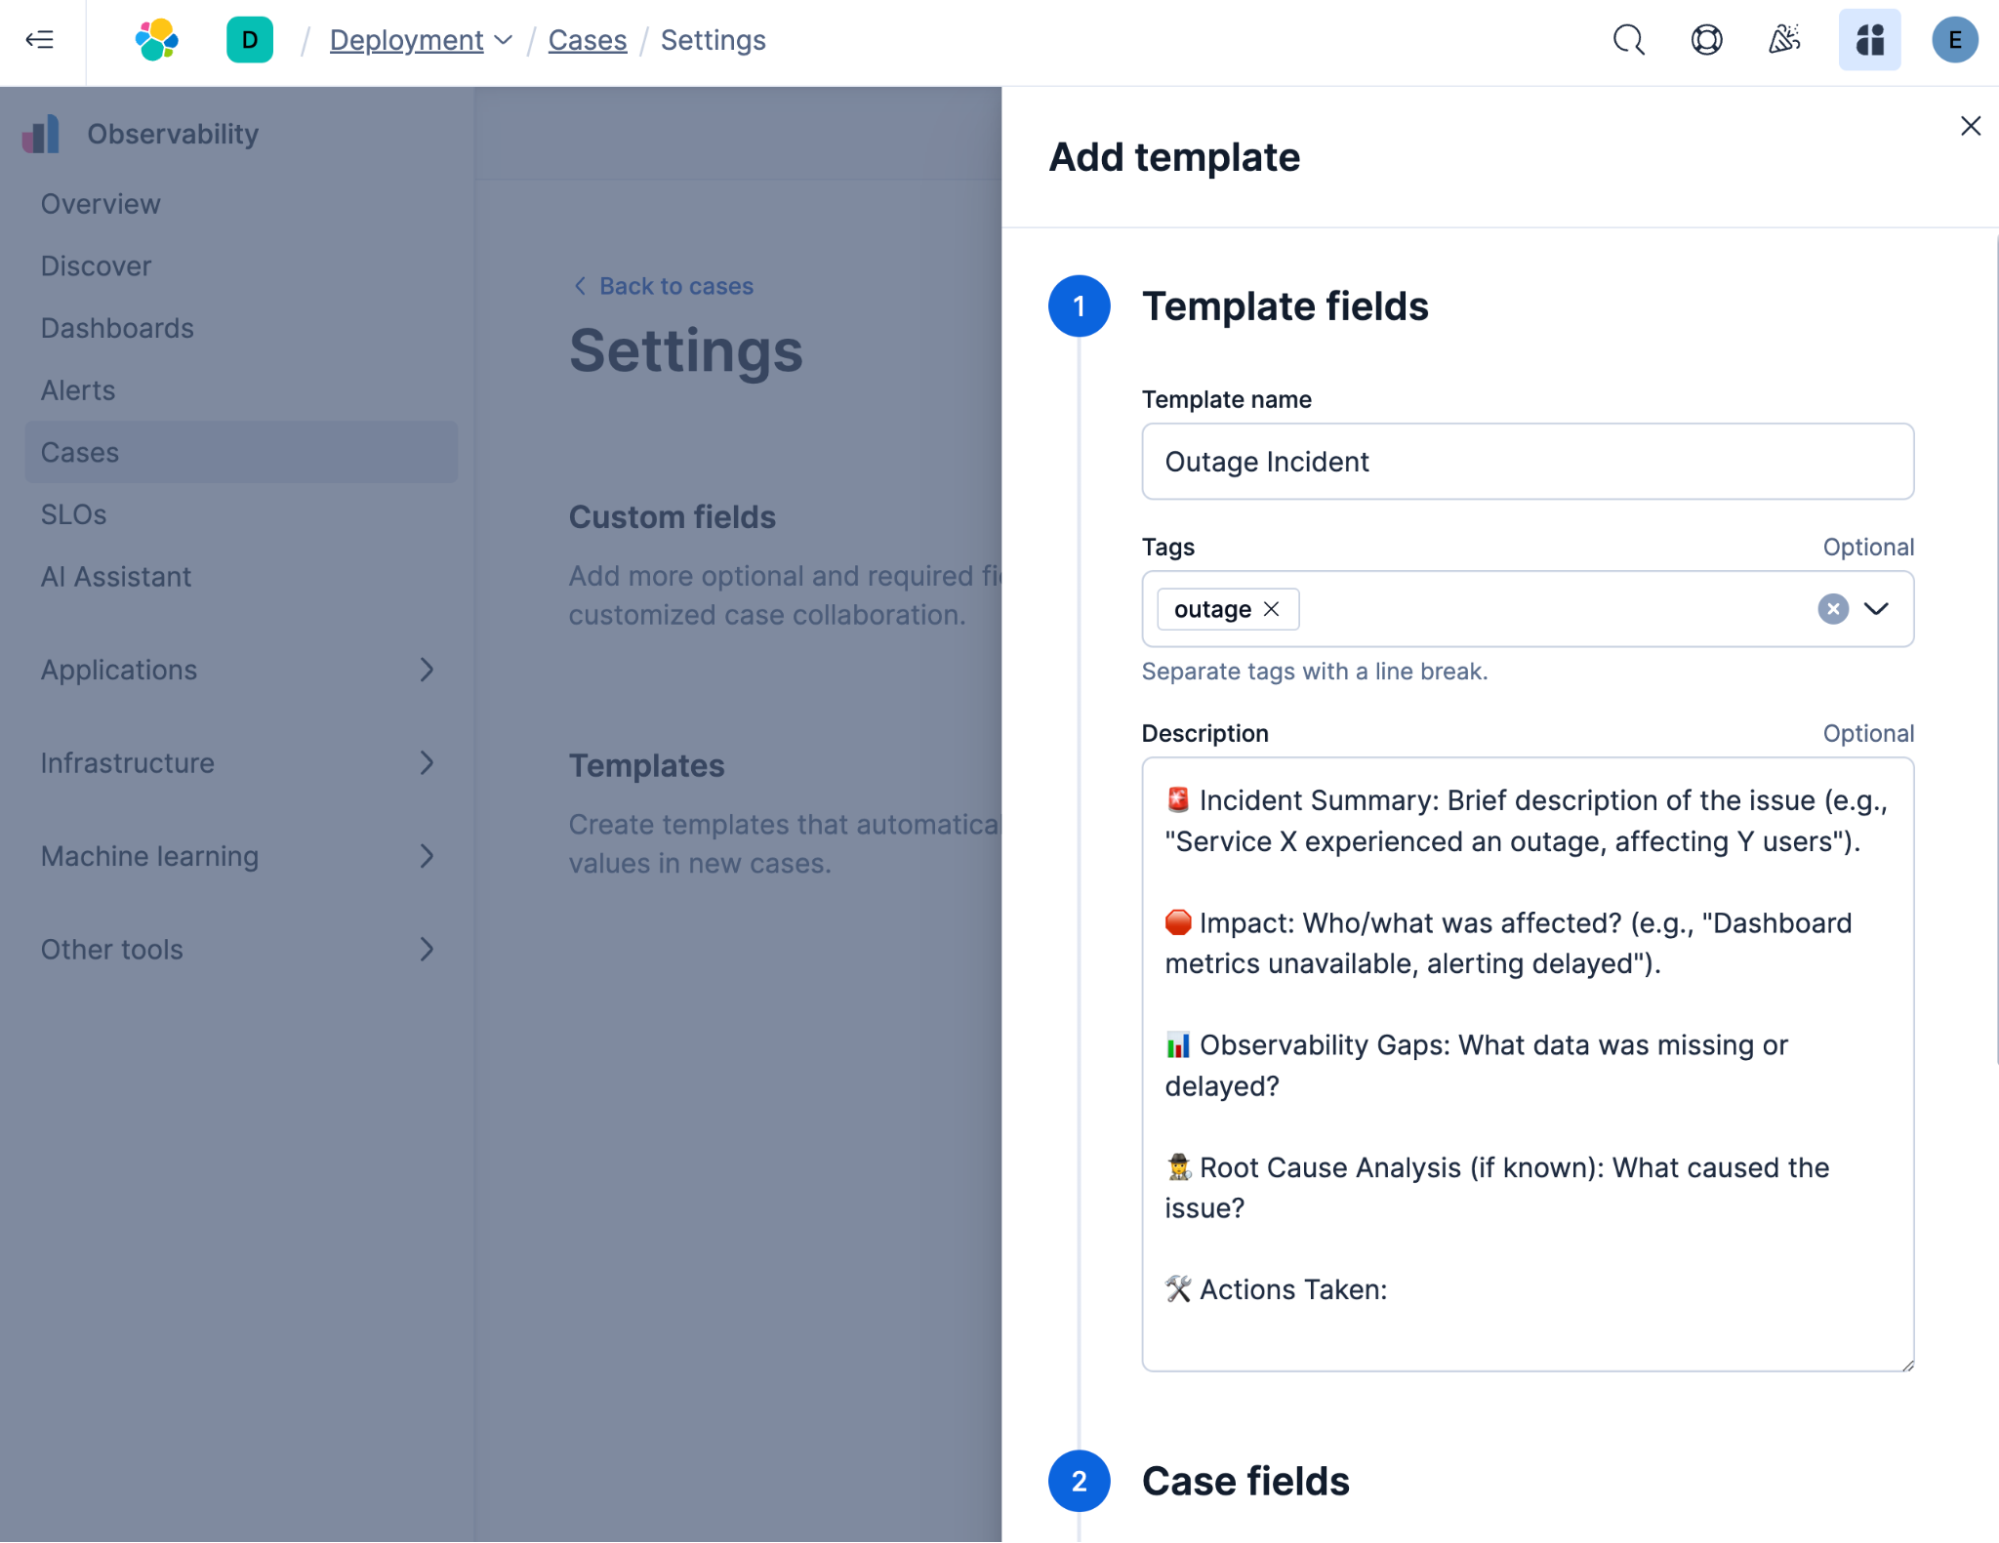Open global search with the magnifier icon
The image size is (1999, 1543).
click(1627, 41)
